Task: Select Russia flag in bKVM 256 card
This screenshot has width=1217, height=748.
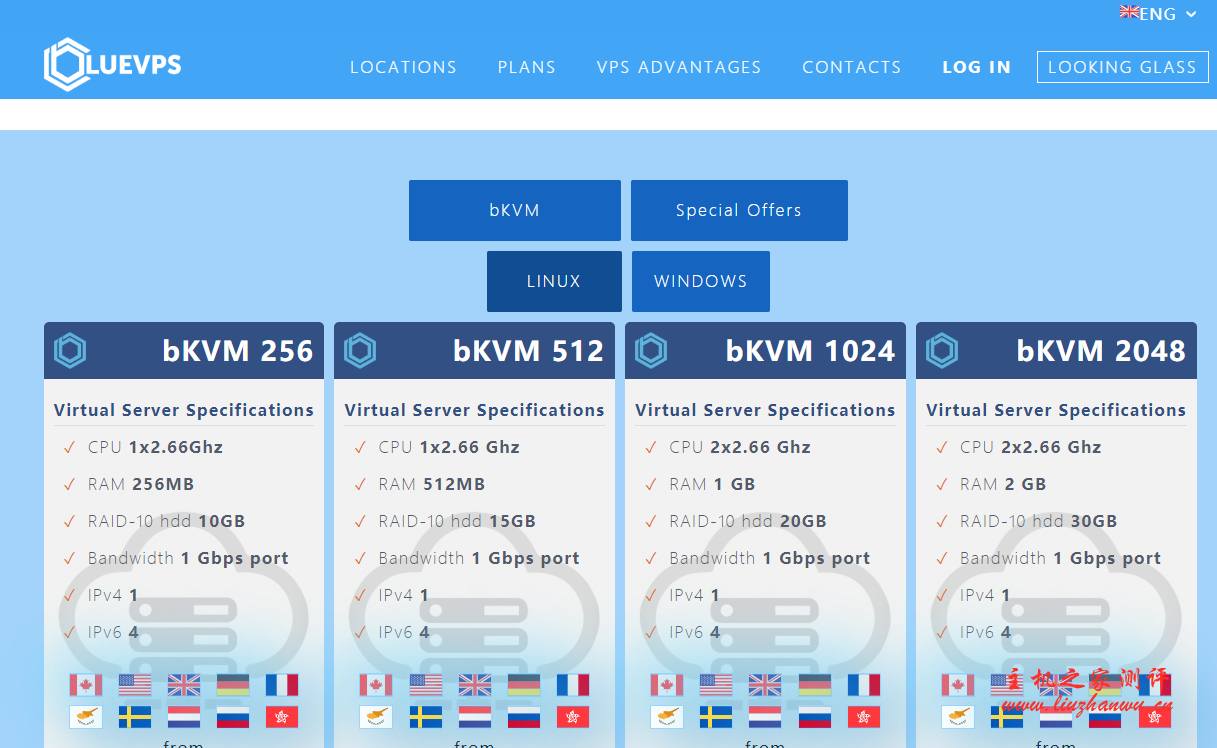Action: (x=233, y=717)
